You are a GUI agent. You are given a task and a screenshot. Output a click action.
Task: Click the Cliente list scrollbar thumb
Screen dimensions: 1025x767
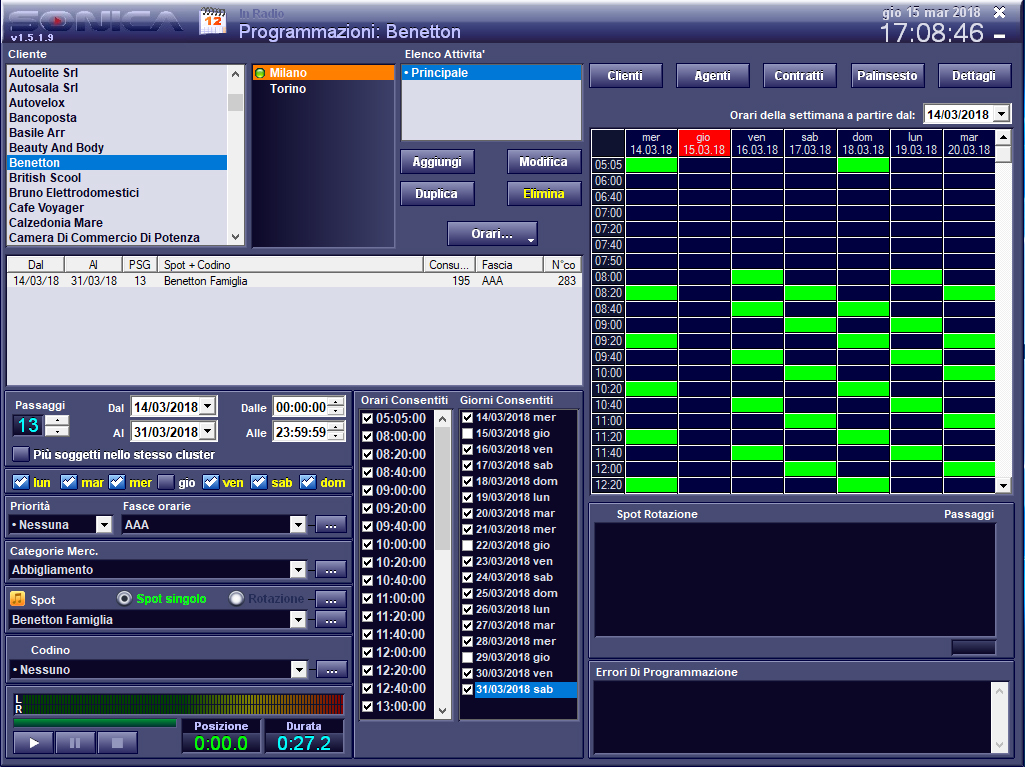[235, 103]
